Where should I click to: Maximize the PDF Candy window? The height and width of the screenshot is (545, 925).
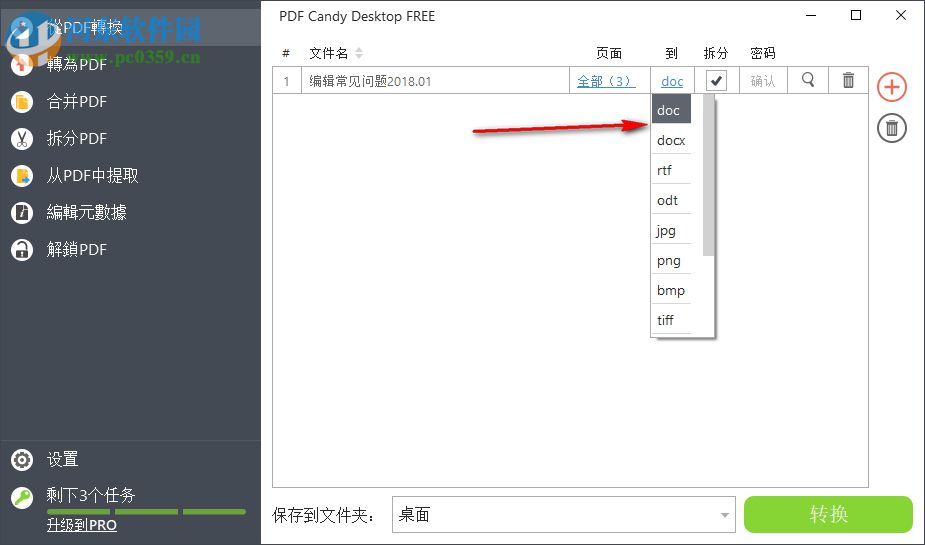pyautogui.click(x=856, y=15)
